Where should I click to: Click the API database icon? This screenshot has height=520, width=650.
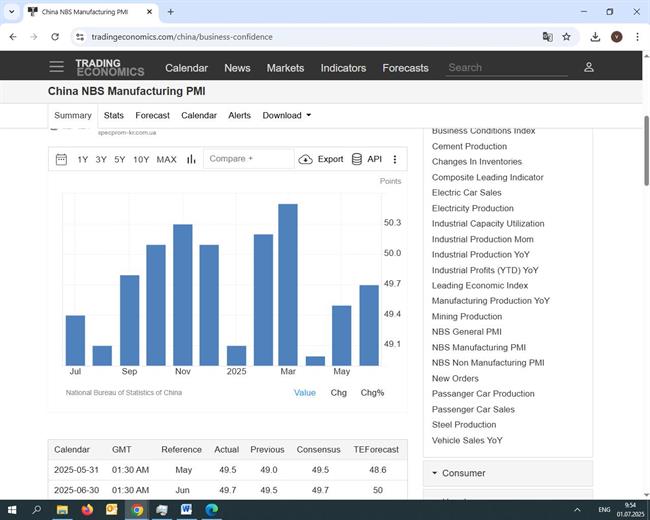pyautogui.click(x=357, y=159)
